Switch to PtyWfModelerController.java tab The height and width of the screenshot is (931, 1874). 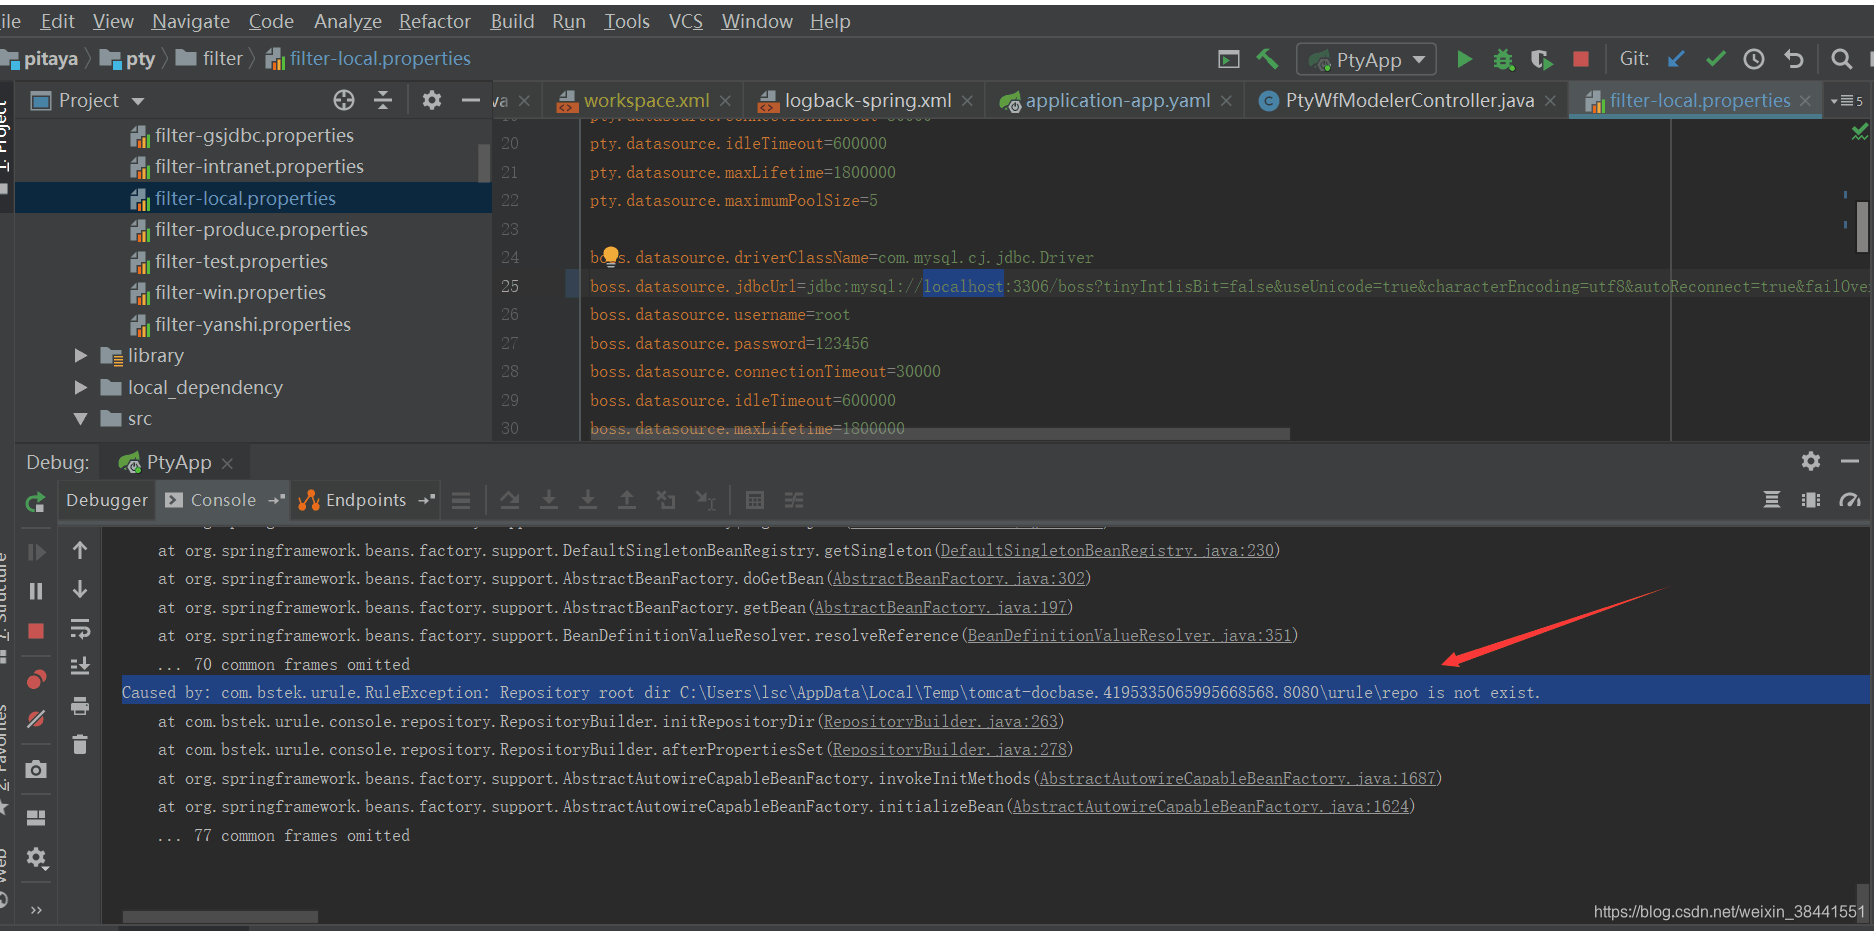tap(1409, 101)
